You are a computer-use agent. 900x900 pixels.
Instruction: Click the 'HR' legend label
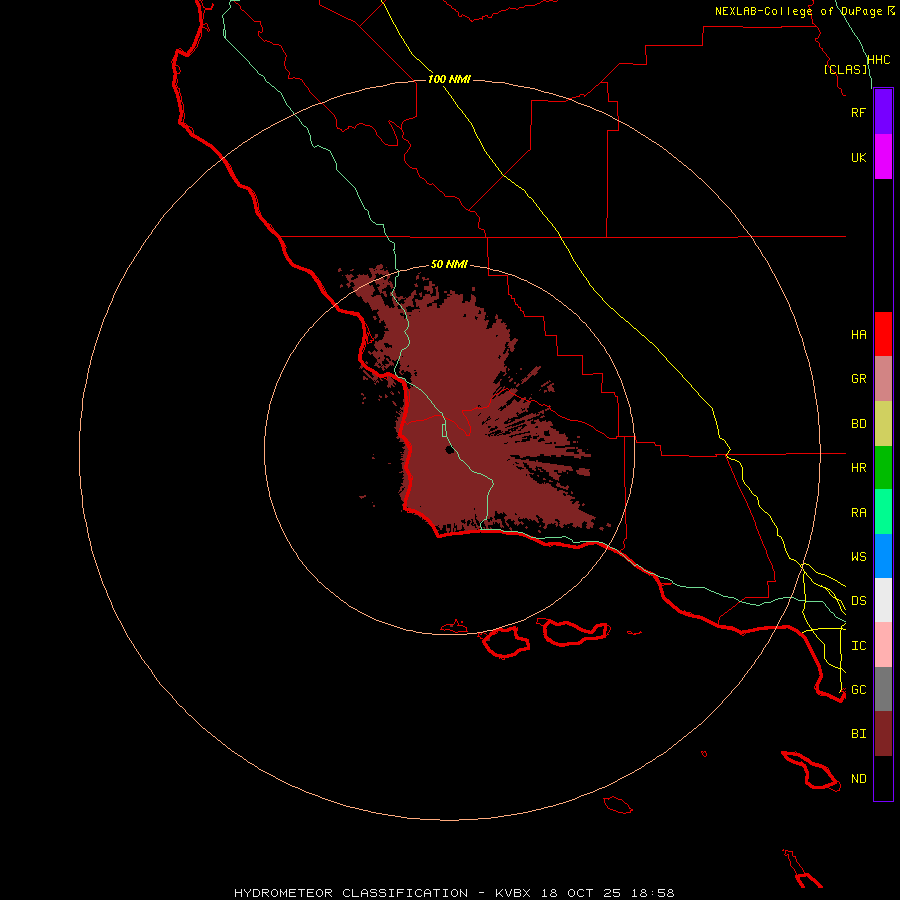click(858, 468)
